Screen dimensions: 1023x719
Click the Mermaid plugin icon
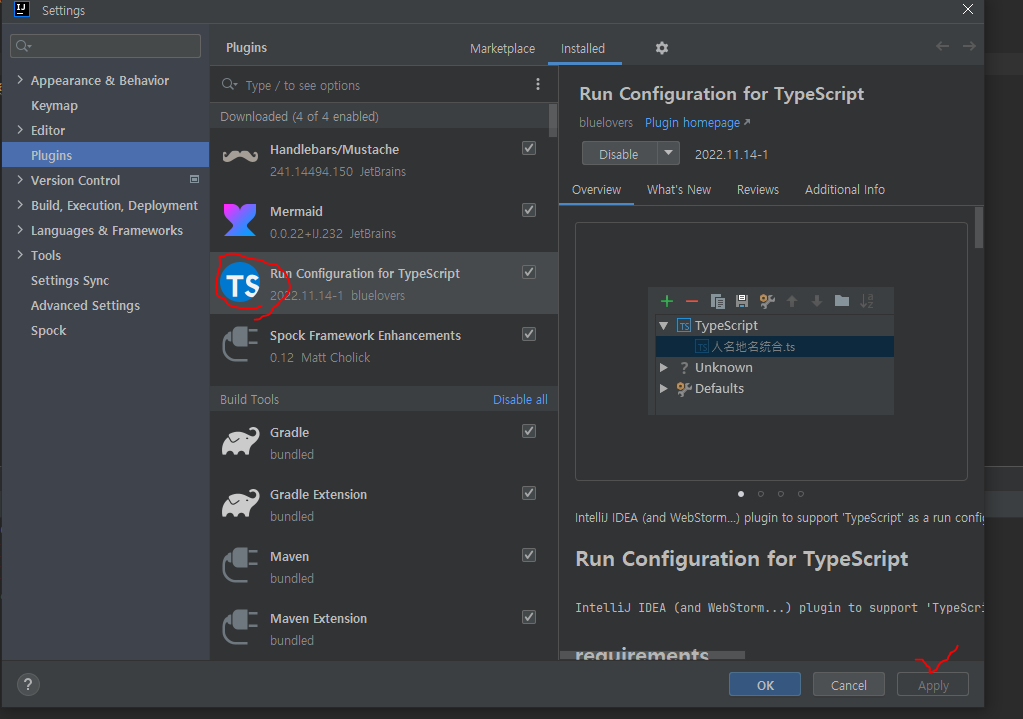click(240, 220)
